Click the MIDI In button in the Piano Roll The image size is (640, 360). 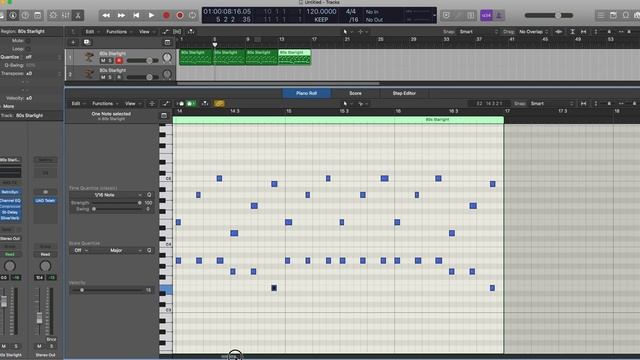click(180, 104)
